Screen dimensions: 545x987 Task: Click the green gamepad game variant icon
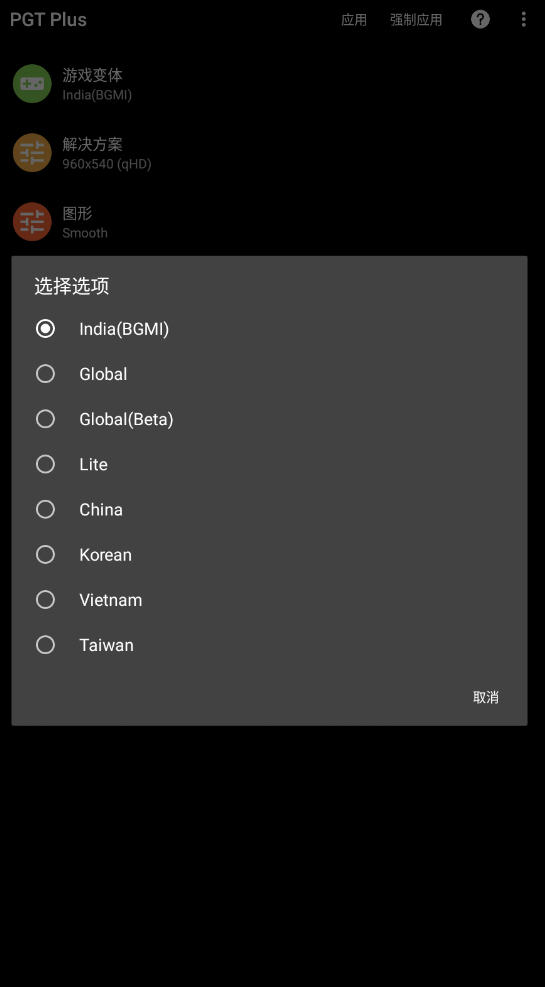tap(32, 84)
